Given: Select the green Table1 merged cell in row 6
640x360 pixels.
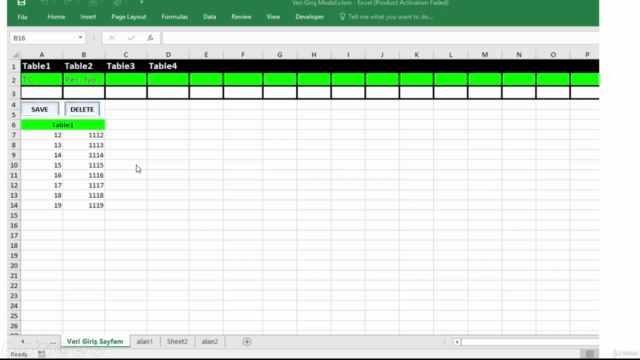Looking at the screenshot, I should pyautogui.click(x=63, y=125).
